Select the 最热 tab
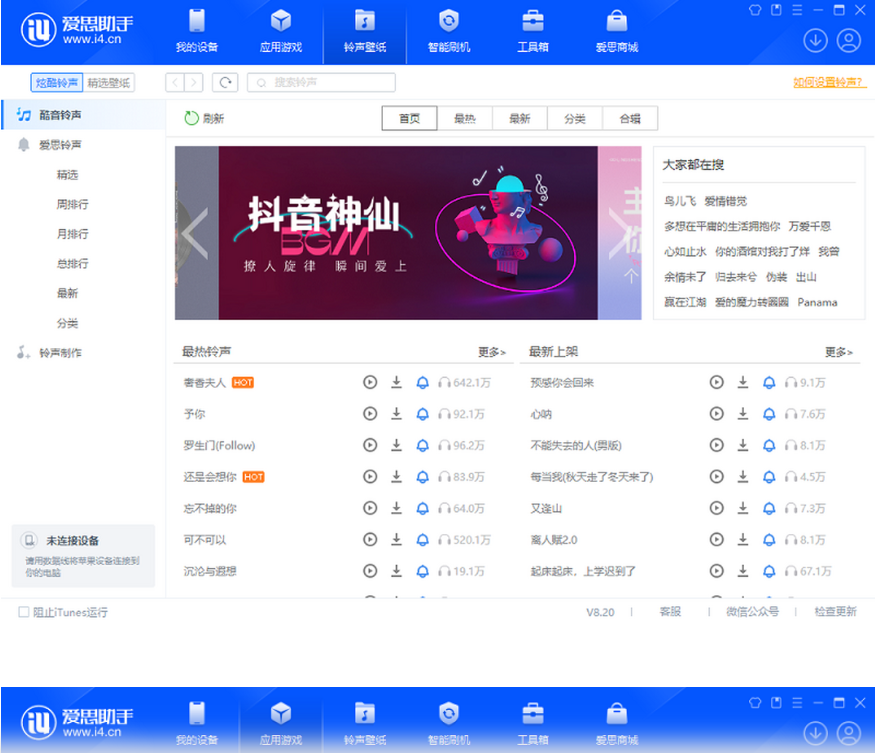Image resolution: width=875 pixels, height=753 pixels. [465, 118]
